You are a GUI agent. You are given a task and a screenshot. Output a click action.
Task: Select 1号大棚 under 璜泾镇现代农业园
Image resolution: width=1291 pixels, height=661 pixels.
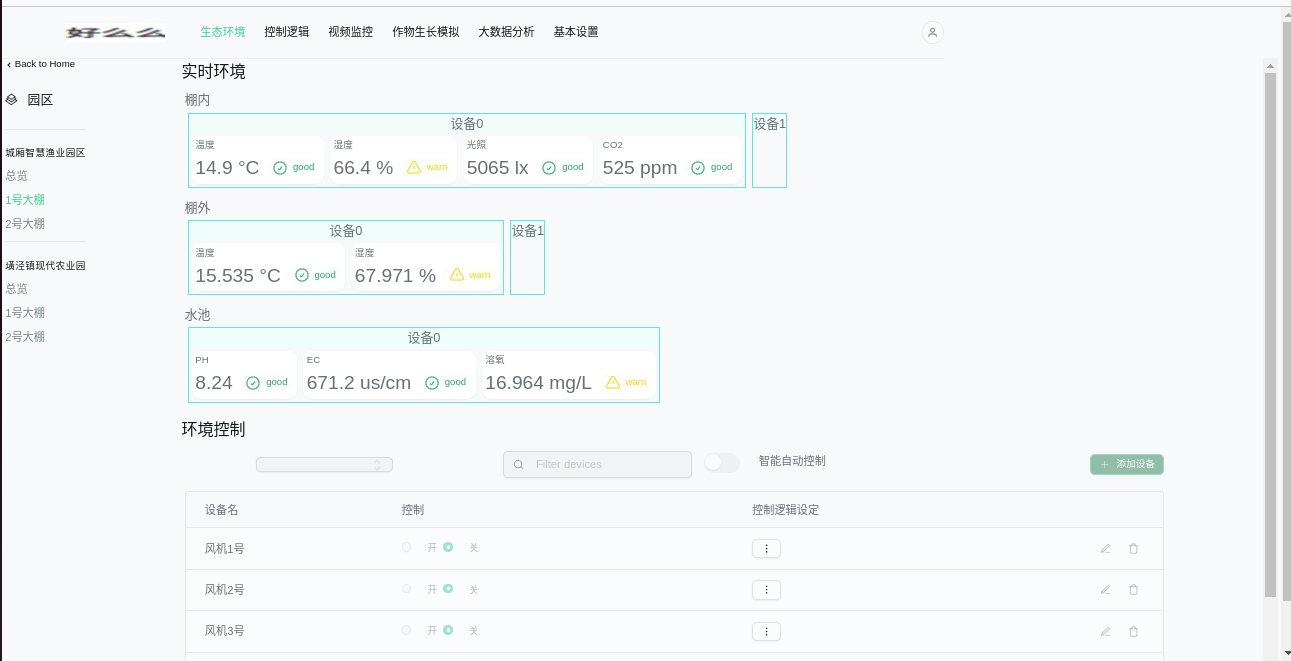(x=25, y=313)
